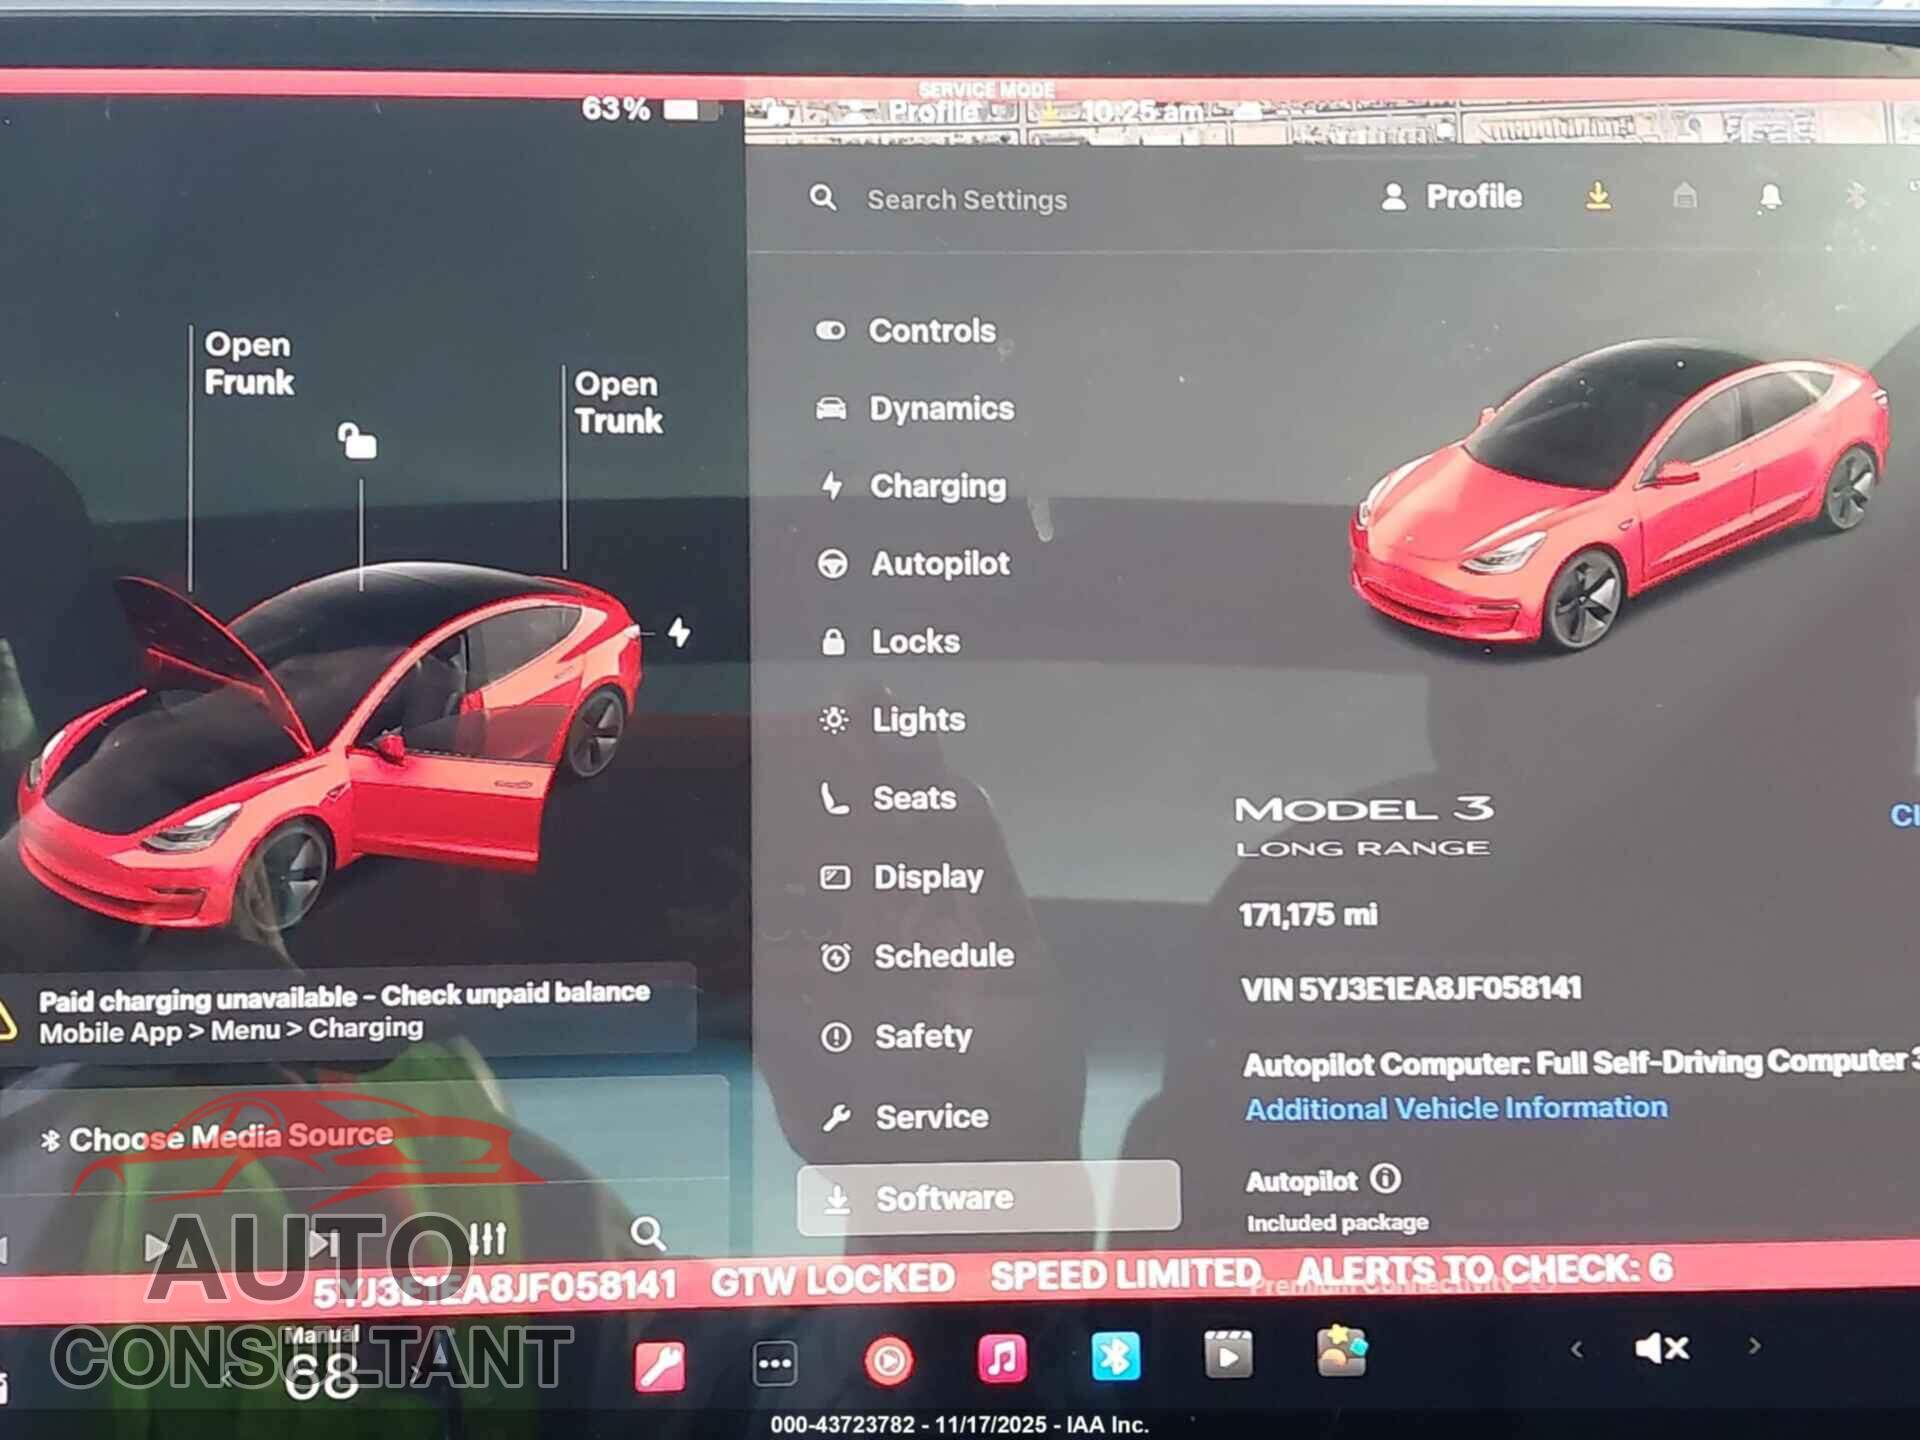Click into the Search Settings field
1920x1440 pixels.
(x=966, y=199)
